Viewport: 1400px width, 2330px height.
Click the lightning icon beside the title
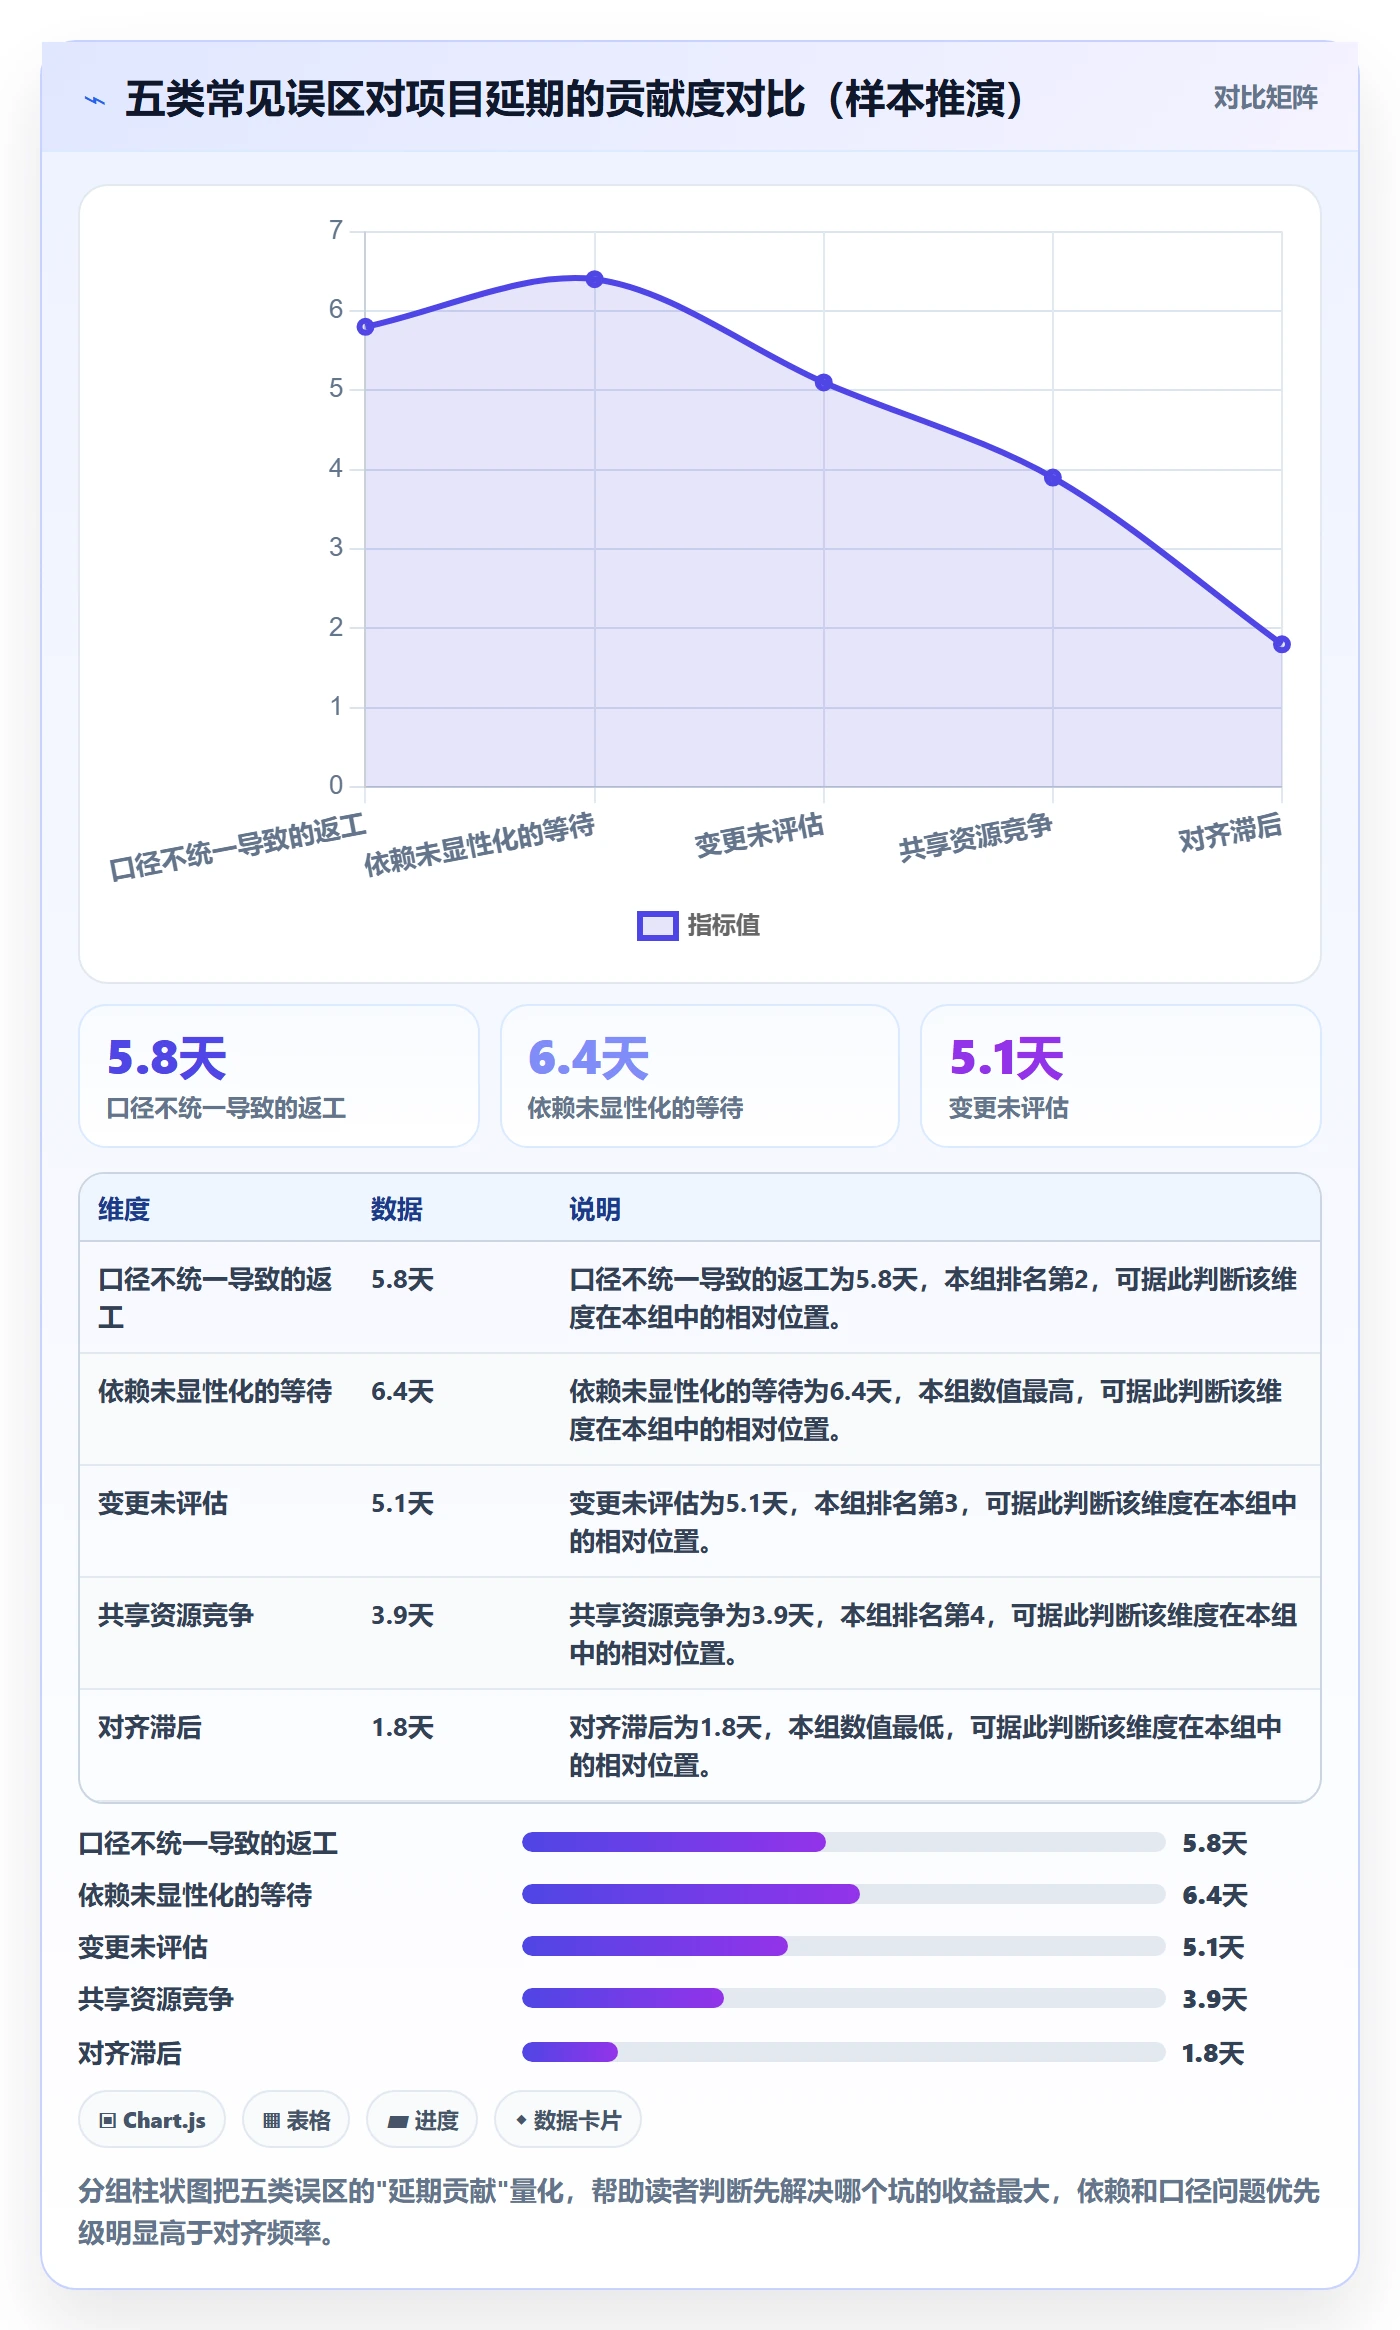coord(95,100)
